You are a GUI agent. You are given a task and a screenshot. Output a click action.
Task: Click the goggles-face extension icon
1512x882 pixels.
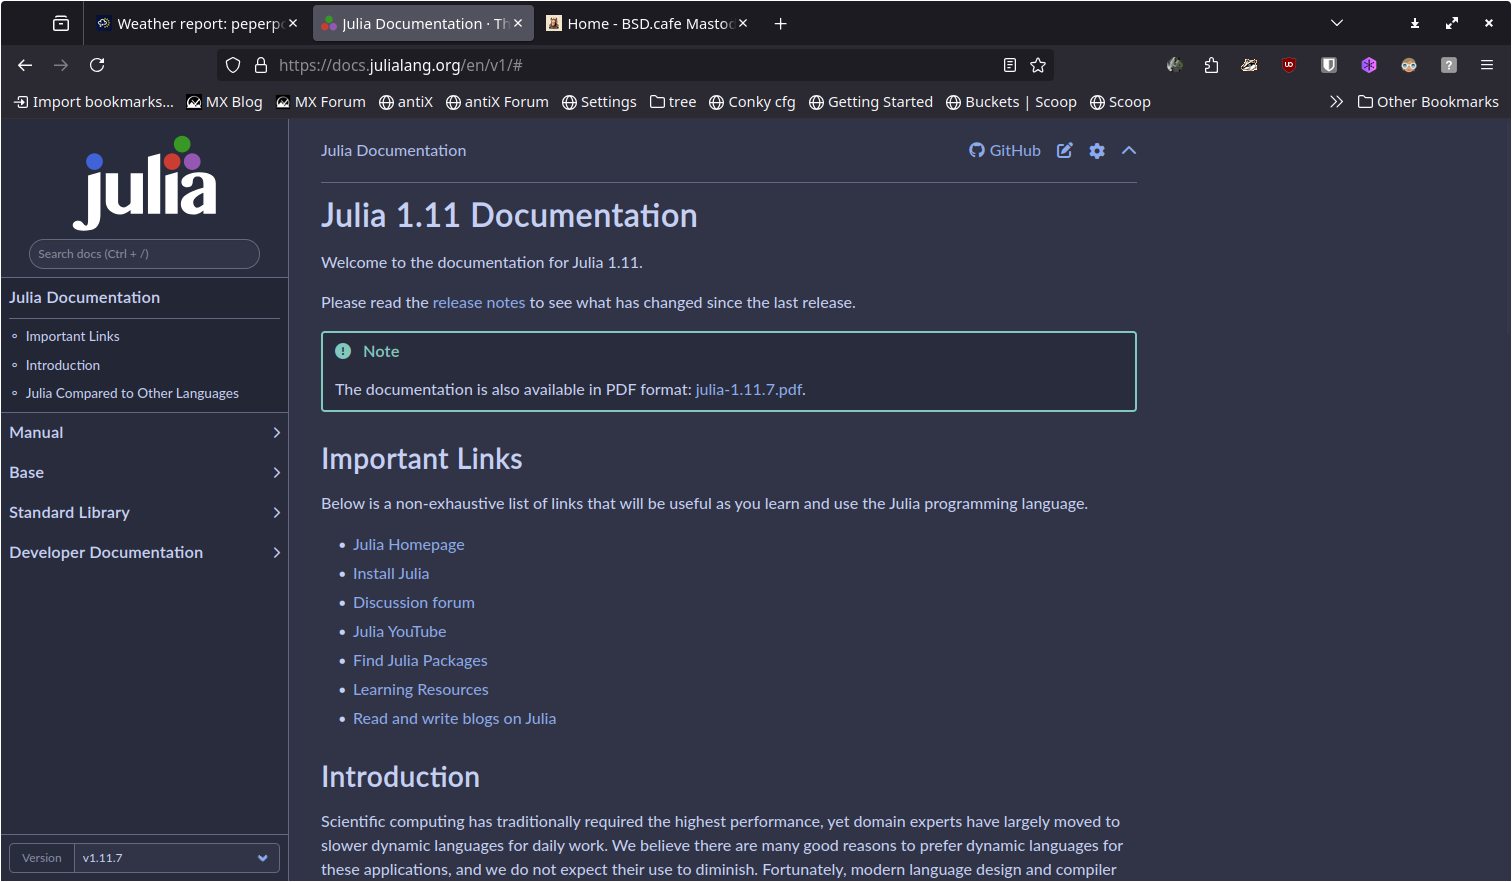(x=1409, y=65)
